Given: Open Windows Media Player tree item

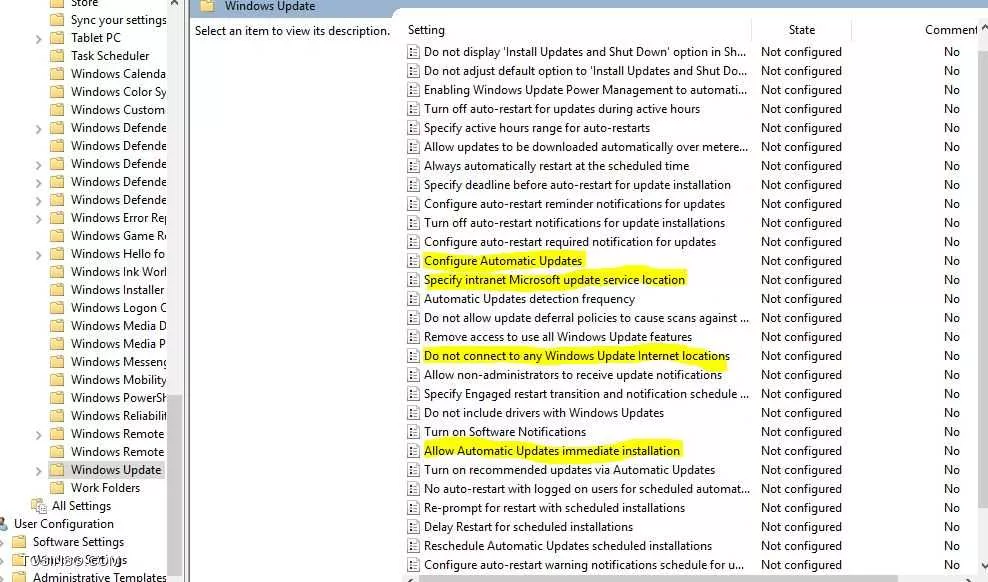Looking at the screenshot, I should click(118, 344).
